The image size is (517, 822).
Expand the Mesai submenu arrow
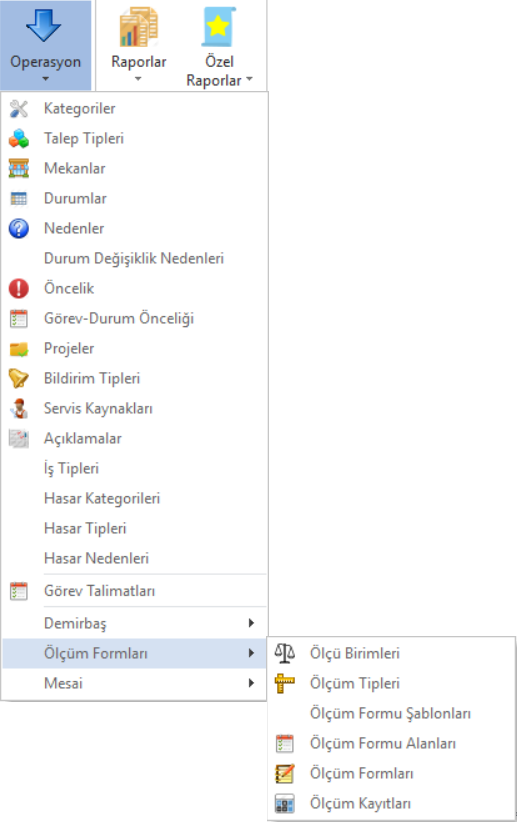tap(251, 683)
